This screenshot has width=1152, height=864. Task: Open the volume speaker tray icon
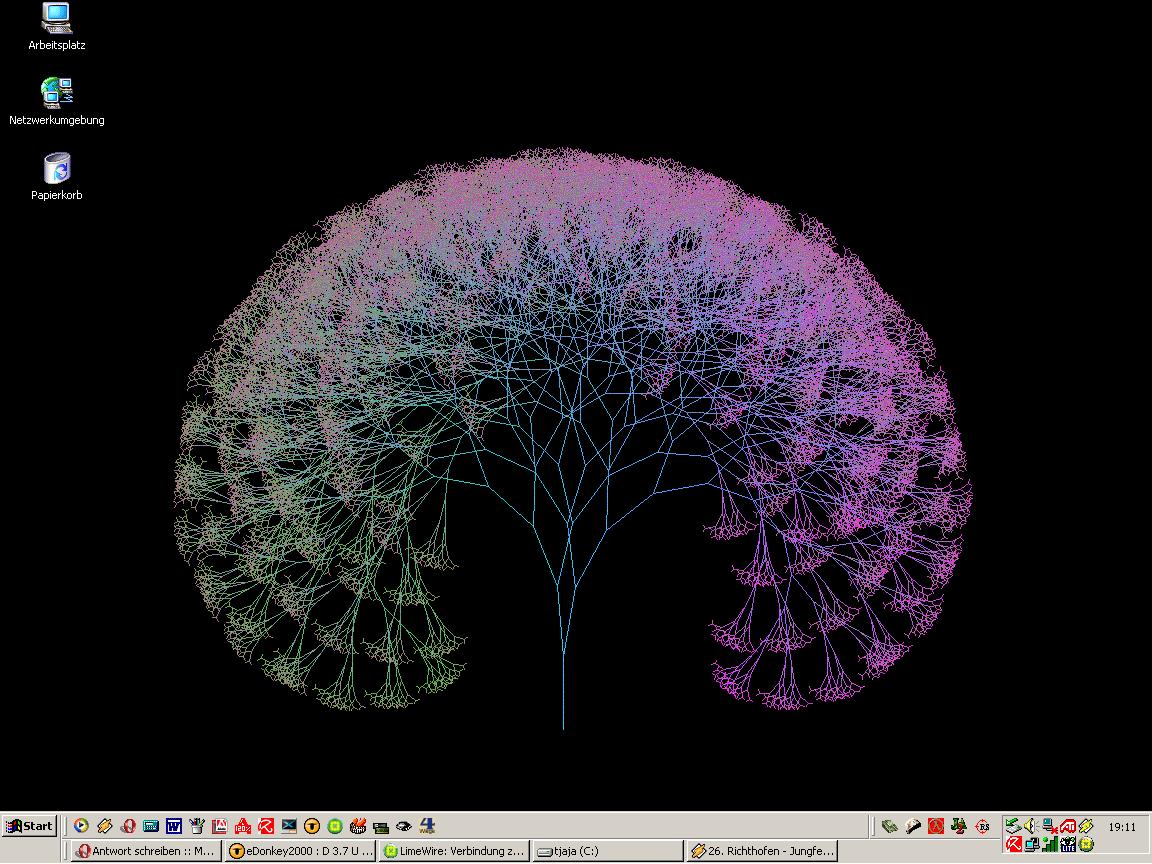point(1031,826)
